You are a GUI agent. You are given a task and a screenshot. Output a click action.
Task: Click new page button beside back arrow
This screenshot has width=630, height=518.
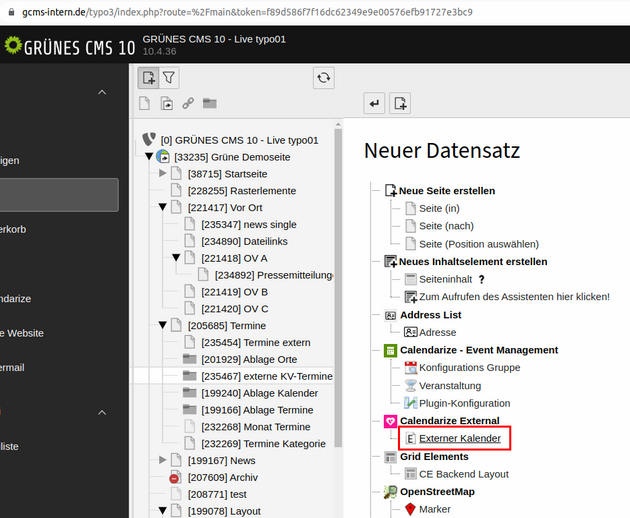click(400, 103)
